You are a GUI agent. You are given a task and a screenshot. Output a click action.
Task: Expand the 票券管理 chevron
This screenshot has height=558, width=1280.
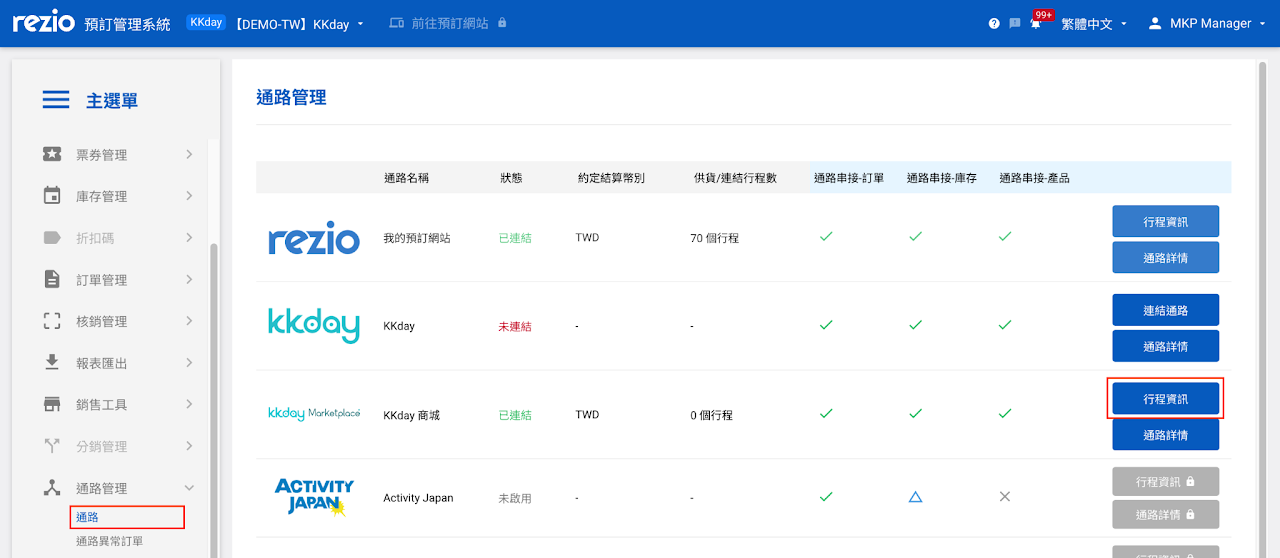point(189,154)
